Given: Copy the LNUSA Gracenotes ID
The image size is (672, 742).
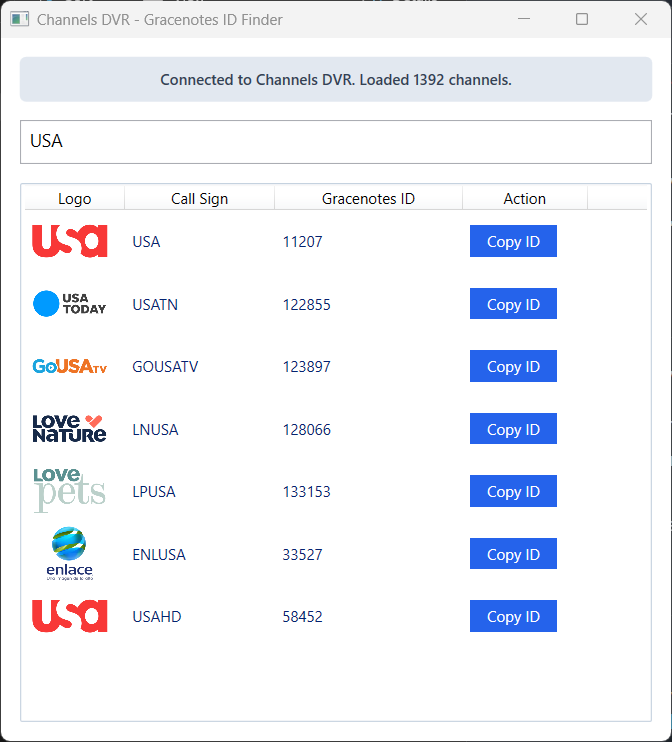Looking at the screenshot, I should pyautogui.click(x=513, y=429).
